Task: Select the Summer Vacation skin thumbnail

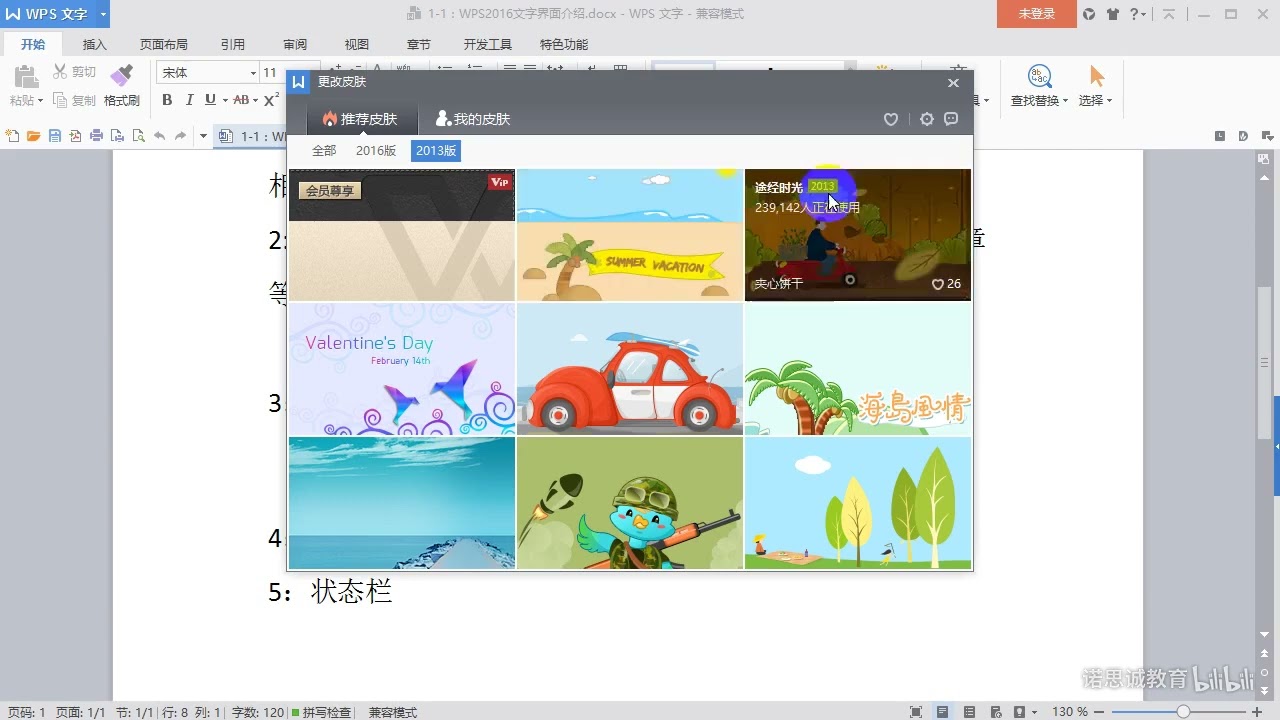Action: tap(630, 235)
